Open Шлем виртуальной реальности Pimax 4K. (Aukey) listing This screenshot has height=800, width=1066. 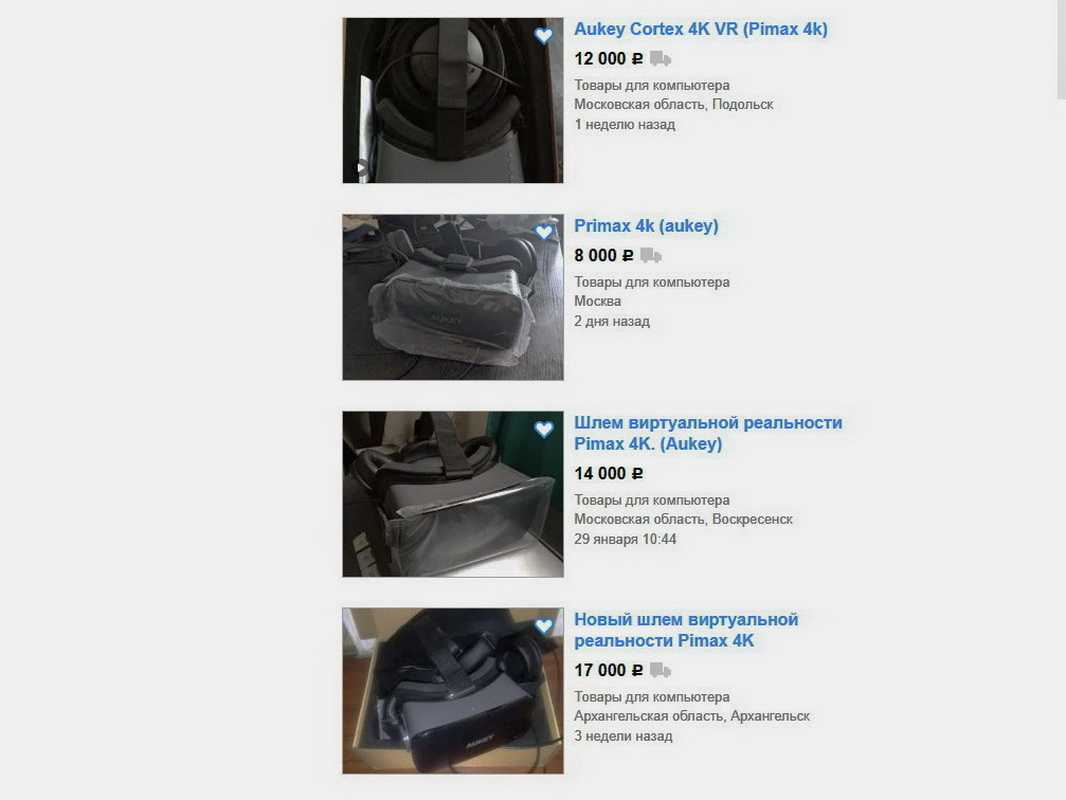[708, 433]
